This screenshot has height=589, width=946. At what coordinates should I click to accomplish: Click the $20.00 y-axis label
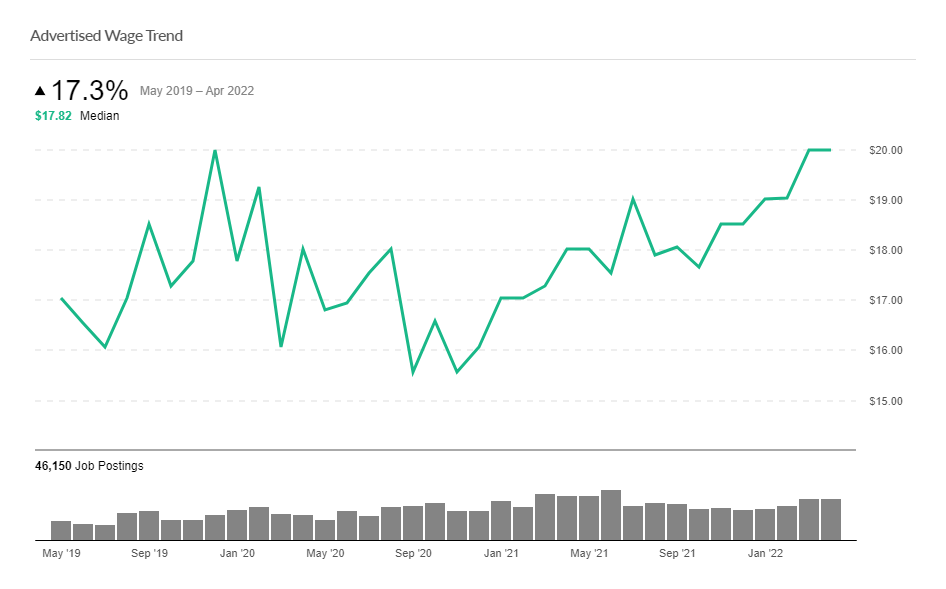pos(885,150)
